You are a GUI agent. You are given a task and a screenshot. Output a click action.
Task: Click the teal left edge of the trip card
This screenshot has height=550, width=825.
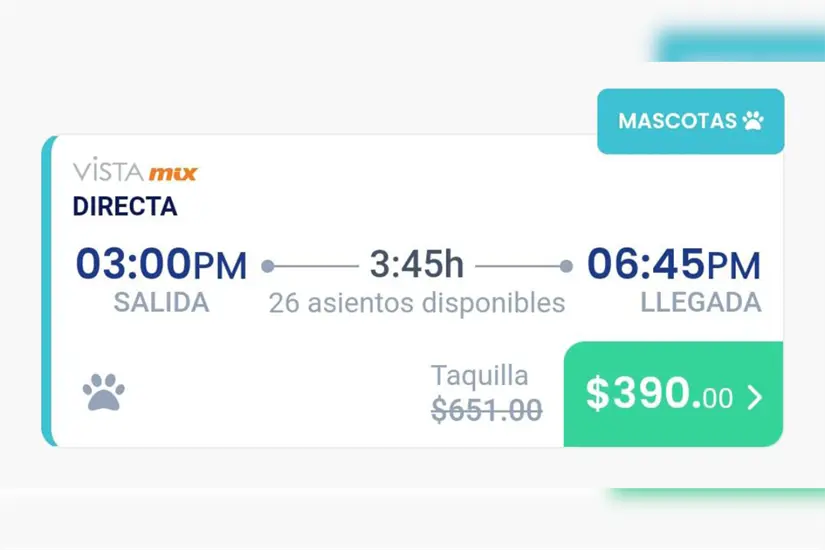pyautogui.click(x=46, y=290)
